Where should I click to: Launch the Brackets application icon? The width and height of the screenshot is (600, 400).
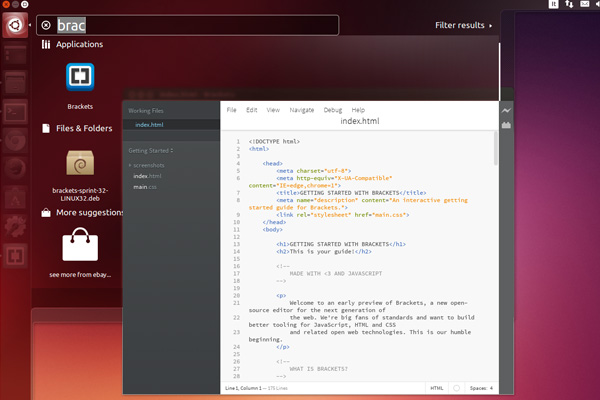tap(80, 77)
